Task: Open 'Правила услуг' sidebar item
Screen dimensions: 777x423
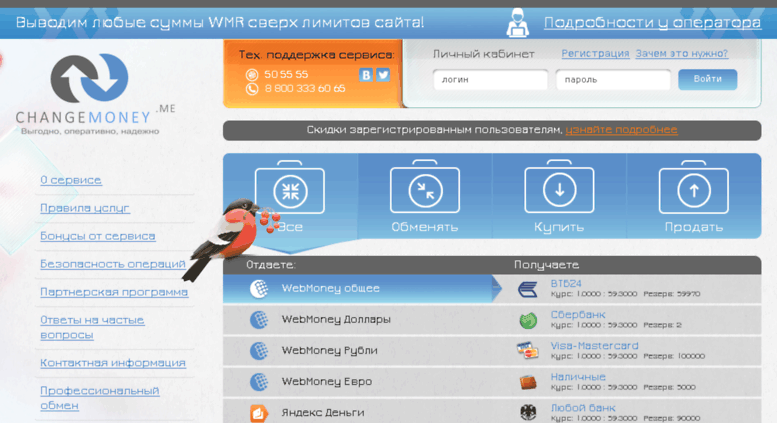Action: pyautogui.click(x=85, y=208)
